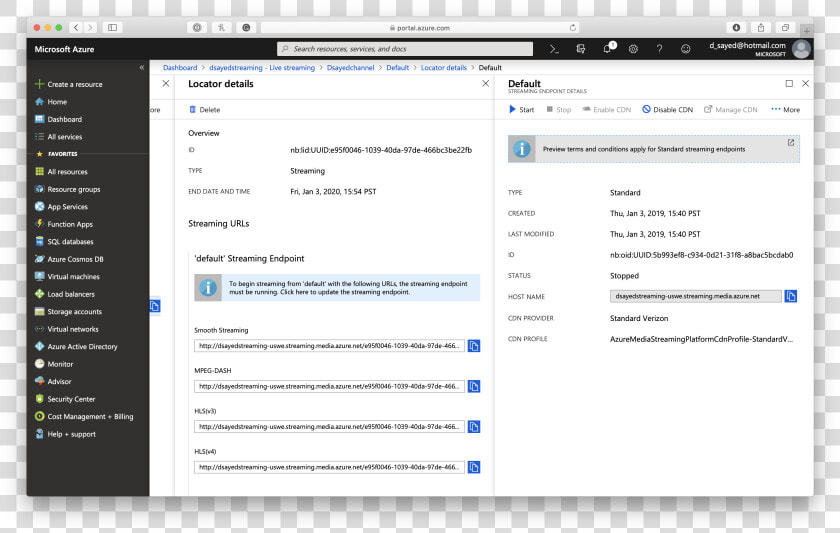
Task: Maximize the Default endpoint blade
Action: click(789, 84)
